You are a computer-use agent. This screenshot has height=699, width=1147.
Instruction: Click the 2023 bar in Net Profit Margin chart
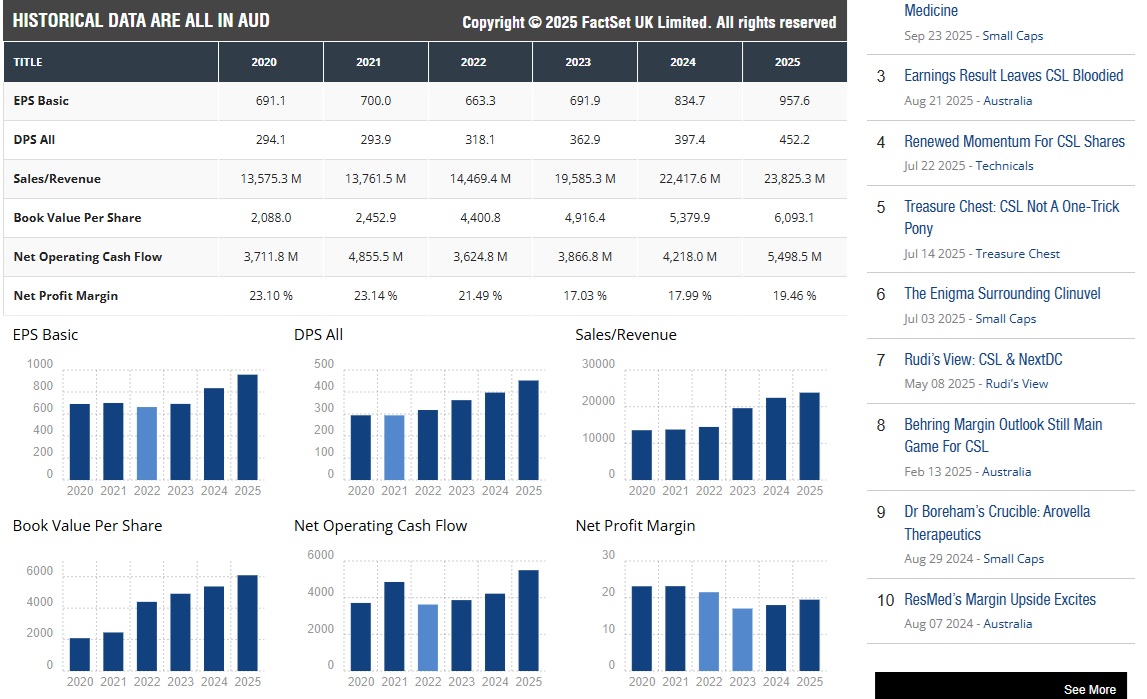pos(743,639)
